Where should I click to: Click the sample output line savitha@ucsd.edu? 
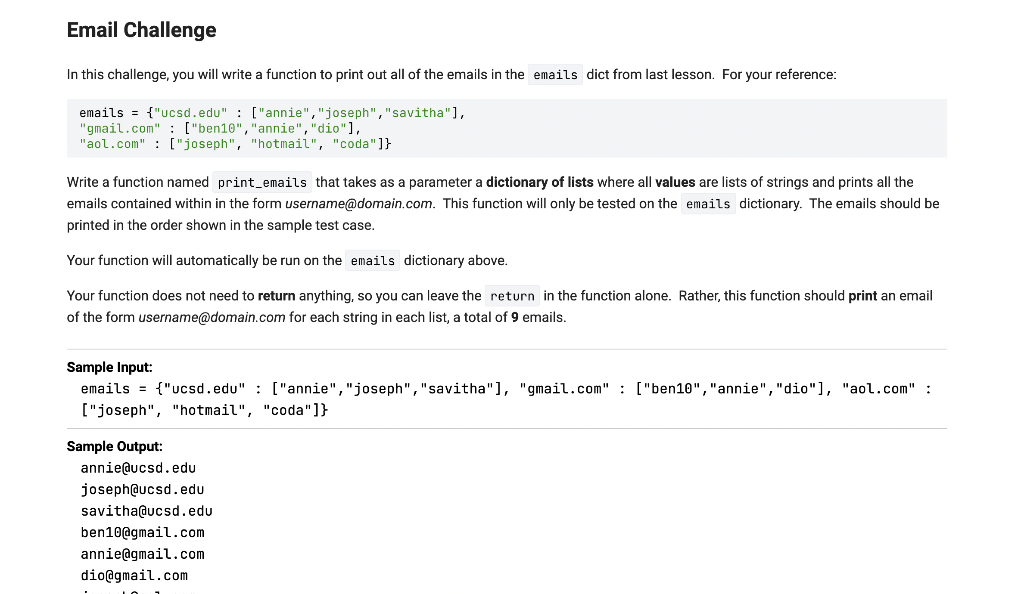pyautogui.click(x=146, y=511)
